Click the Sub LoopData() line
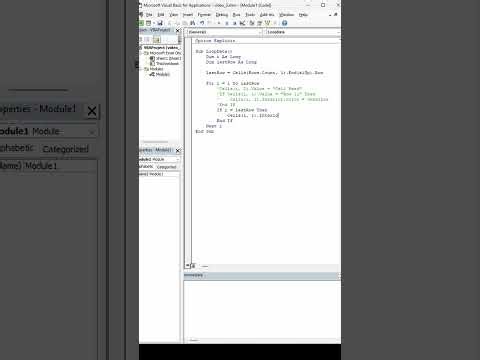The width and height of the screenshot is (480, 360). [x=213, y=51]
